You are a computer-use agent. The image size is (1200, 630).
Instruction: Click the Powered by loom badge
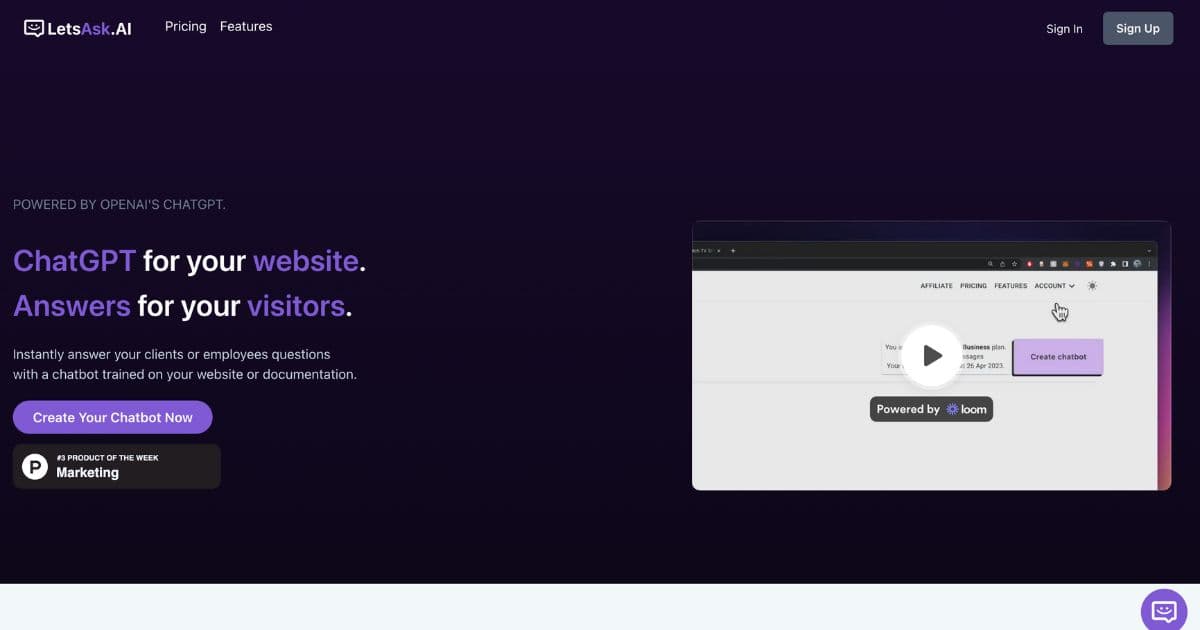pyautogui.click(x=931, y=409)
